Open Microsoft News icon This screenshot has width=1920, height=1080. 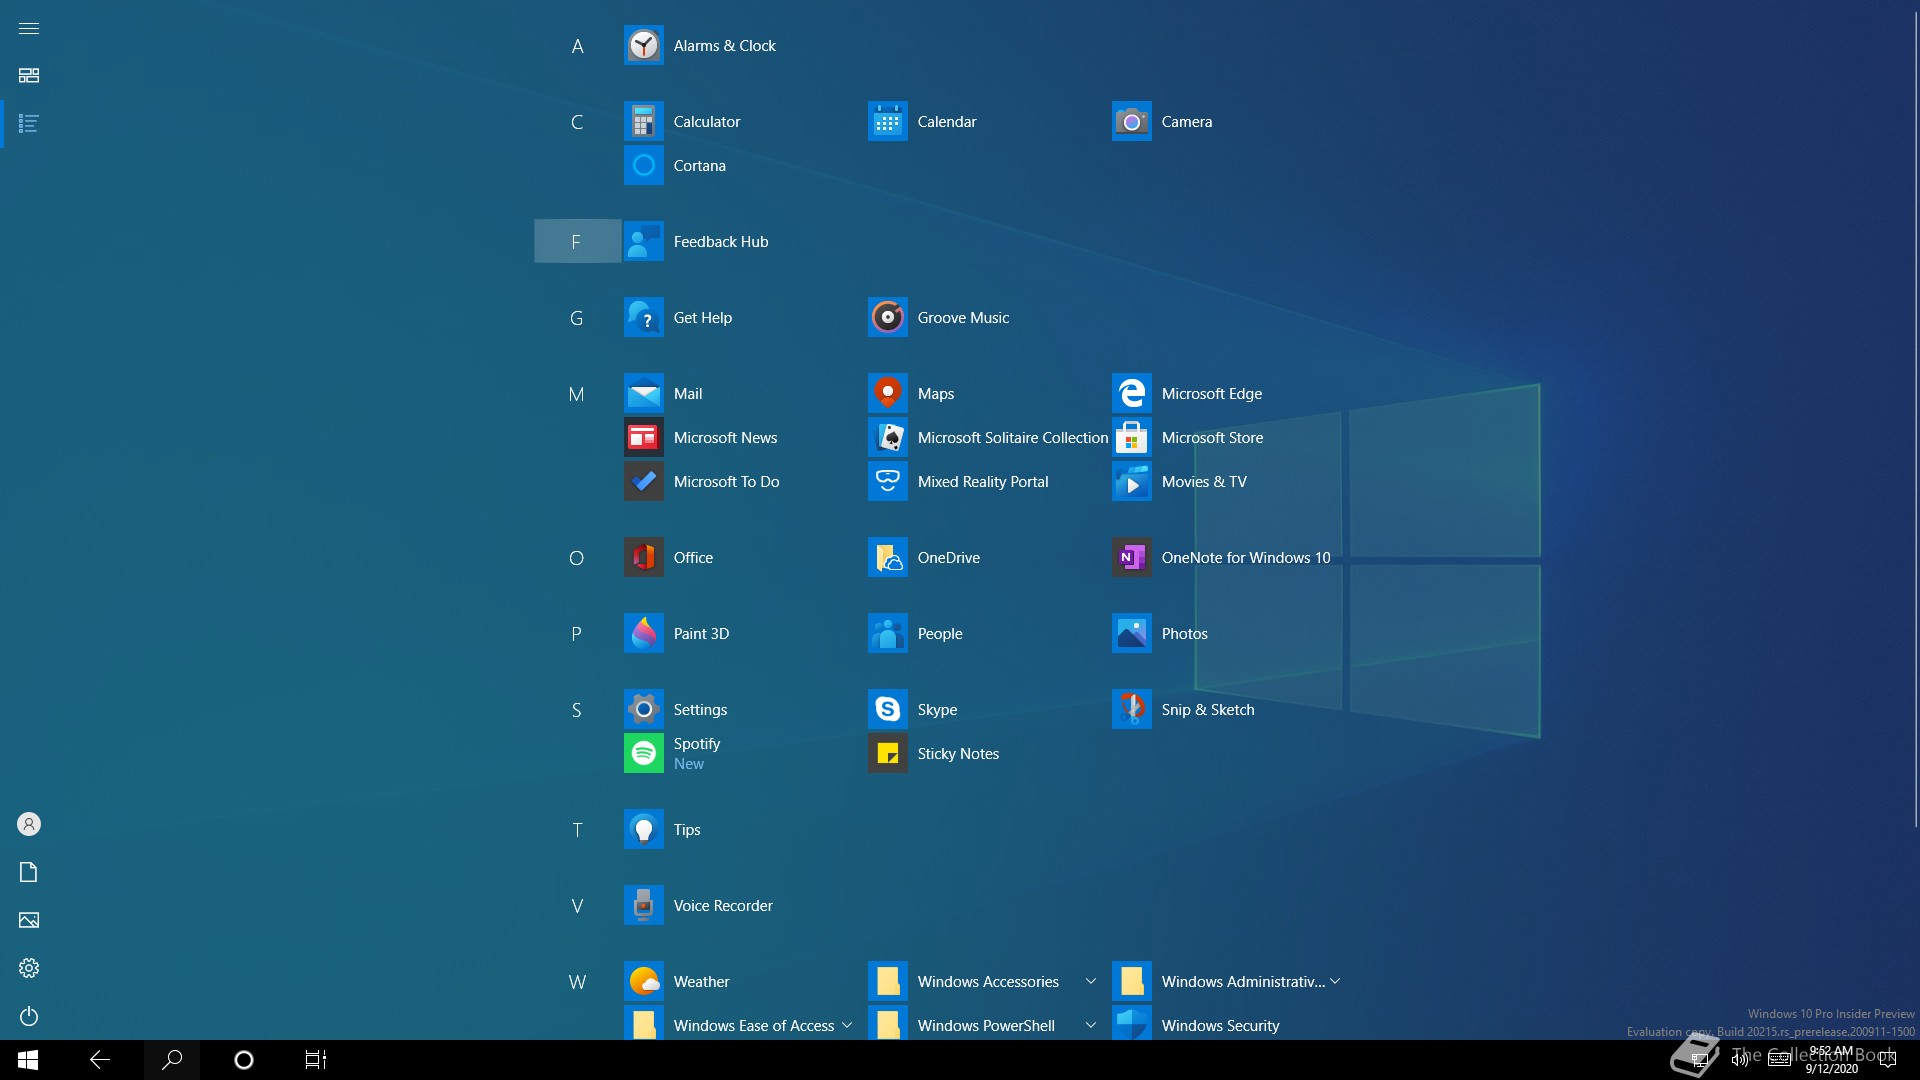click(x=643, y=438)
